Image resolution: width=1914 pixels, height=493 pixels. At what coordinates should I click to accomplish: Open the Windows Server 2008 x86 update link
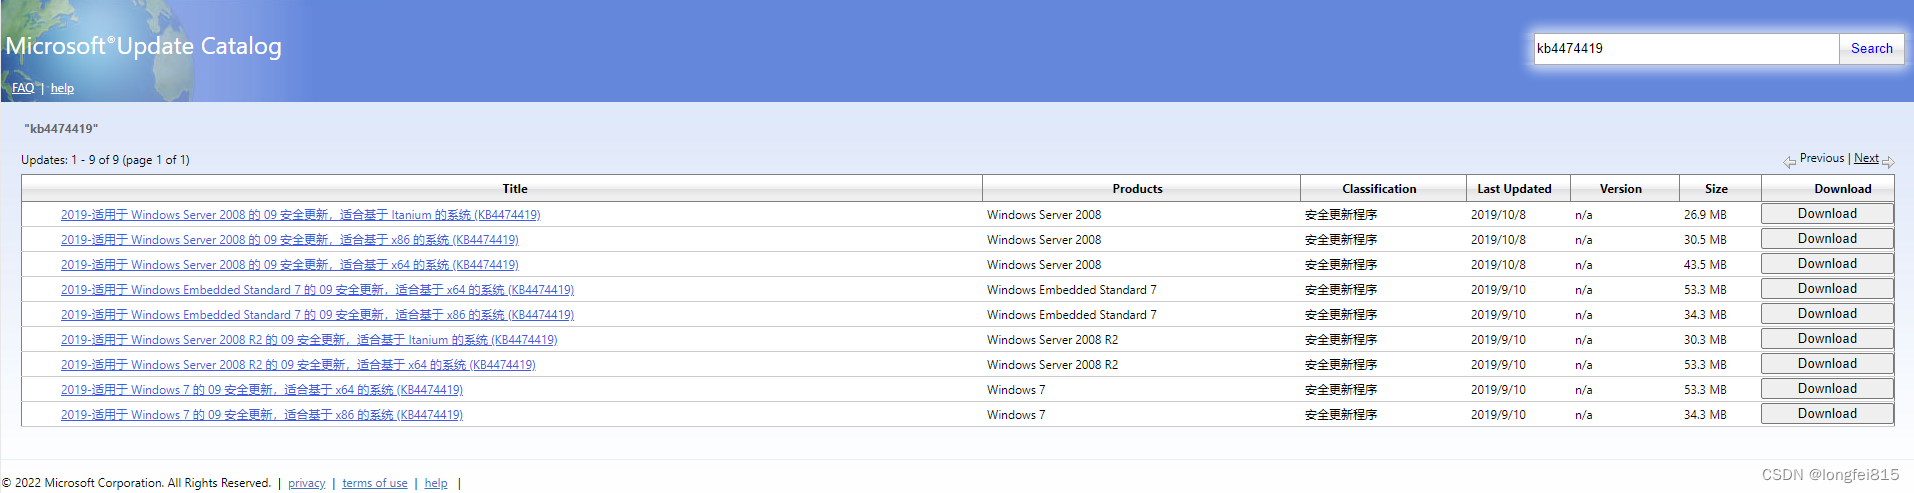point(289,240)
